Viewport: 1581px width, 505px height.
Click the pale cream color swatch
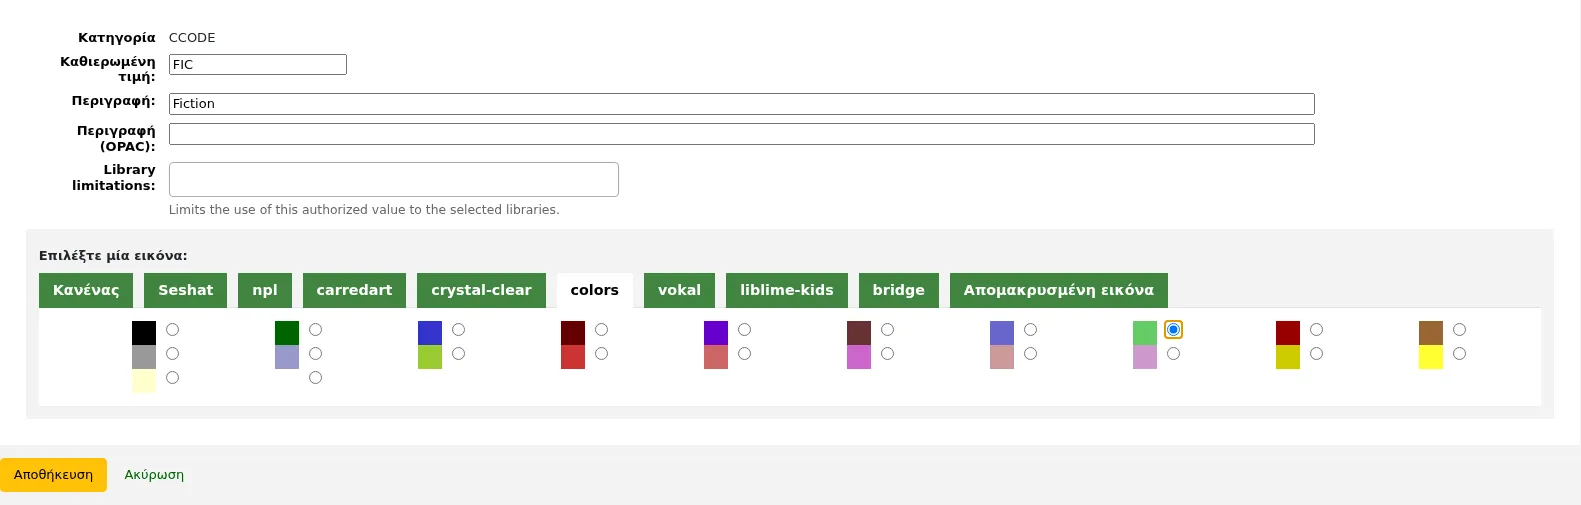tap(144, 381)
